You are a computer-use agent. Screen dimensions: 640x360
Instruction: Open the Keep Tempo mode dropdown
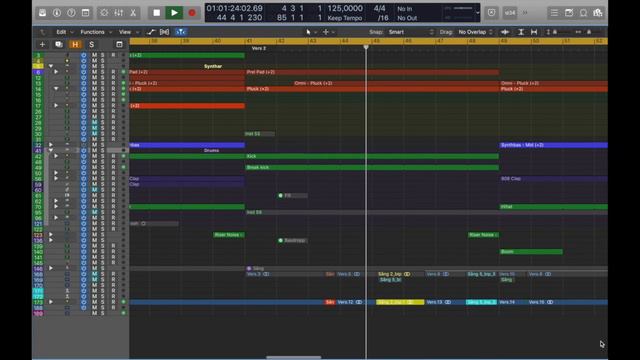(x=345, y=18)
